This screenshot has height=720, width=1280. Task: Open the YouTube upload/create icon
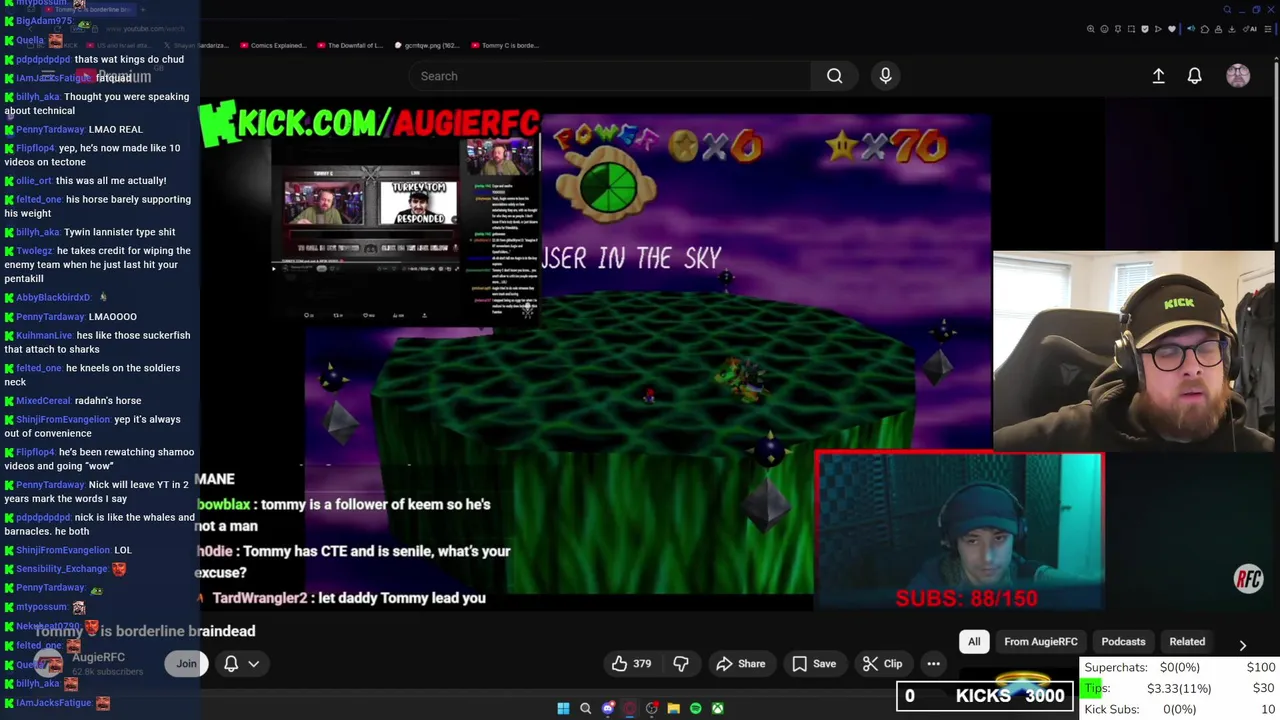1158,76
